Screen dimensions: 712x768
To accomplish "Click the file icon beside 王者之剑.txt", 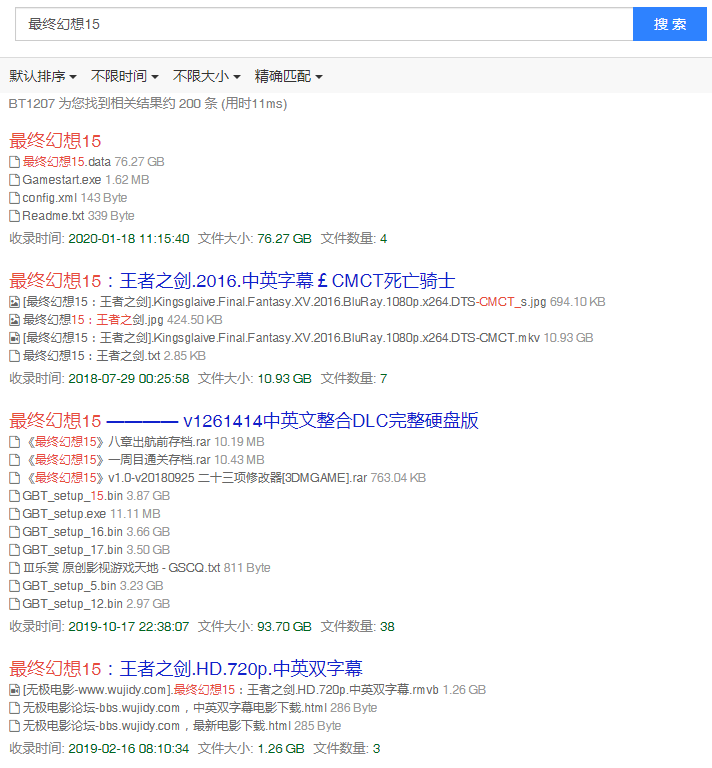I will click(15, 356).
